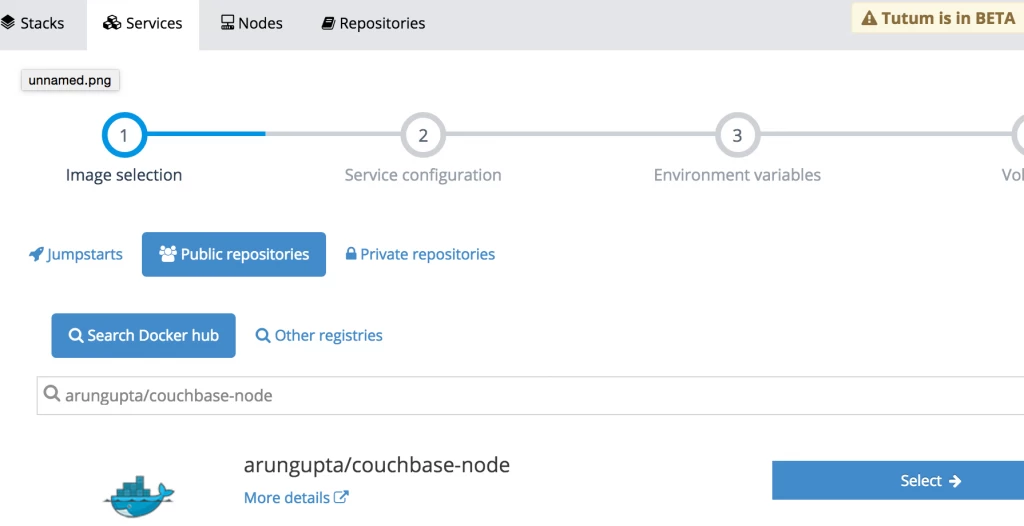Image resolution: width=1024 pixels, height=526 pixels.
Task: Switch to the Services tab
Action: click(x=143, y=24)
